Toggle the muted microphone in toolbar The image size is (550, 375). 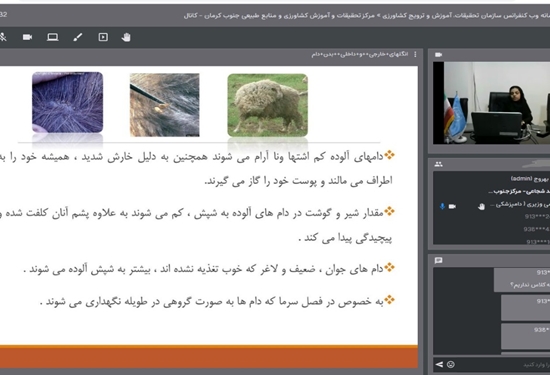coord(2,37)
